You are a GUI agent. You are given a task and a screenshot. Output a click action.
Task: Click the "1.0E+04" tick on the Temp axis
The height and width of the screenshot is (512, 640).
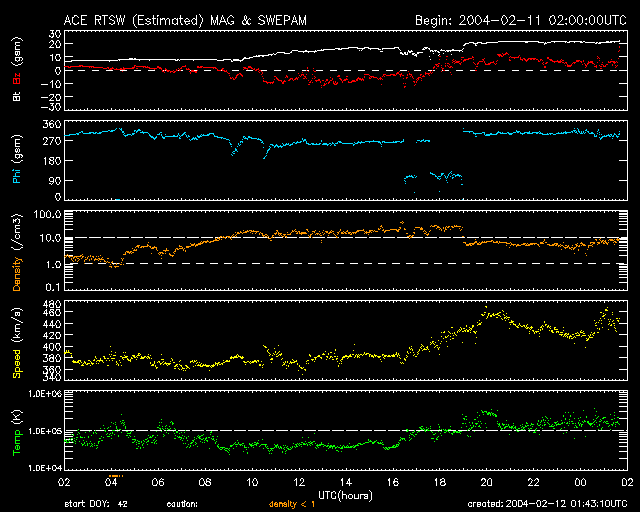pyautogui.click(x=45, y=468)
